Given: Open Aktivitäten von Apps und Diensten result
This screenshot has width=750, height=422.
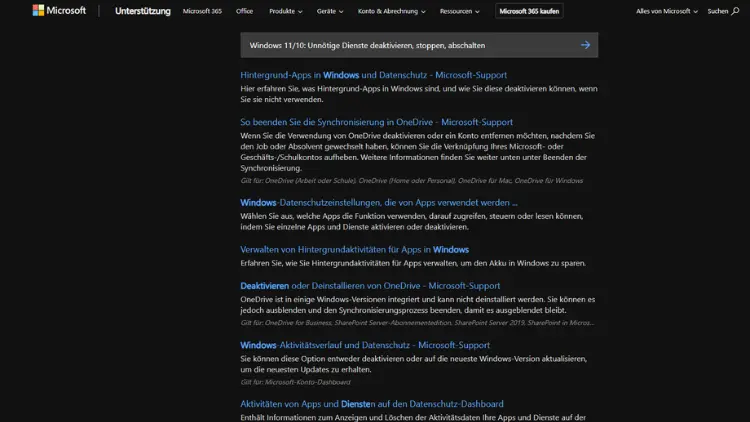Looking at the screenshot, I should coord(372,404).
